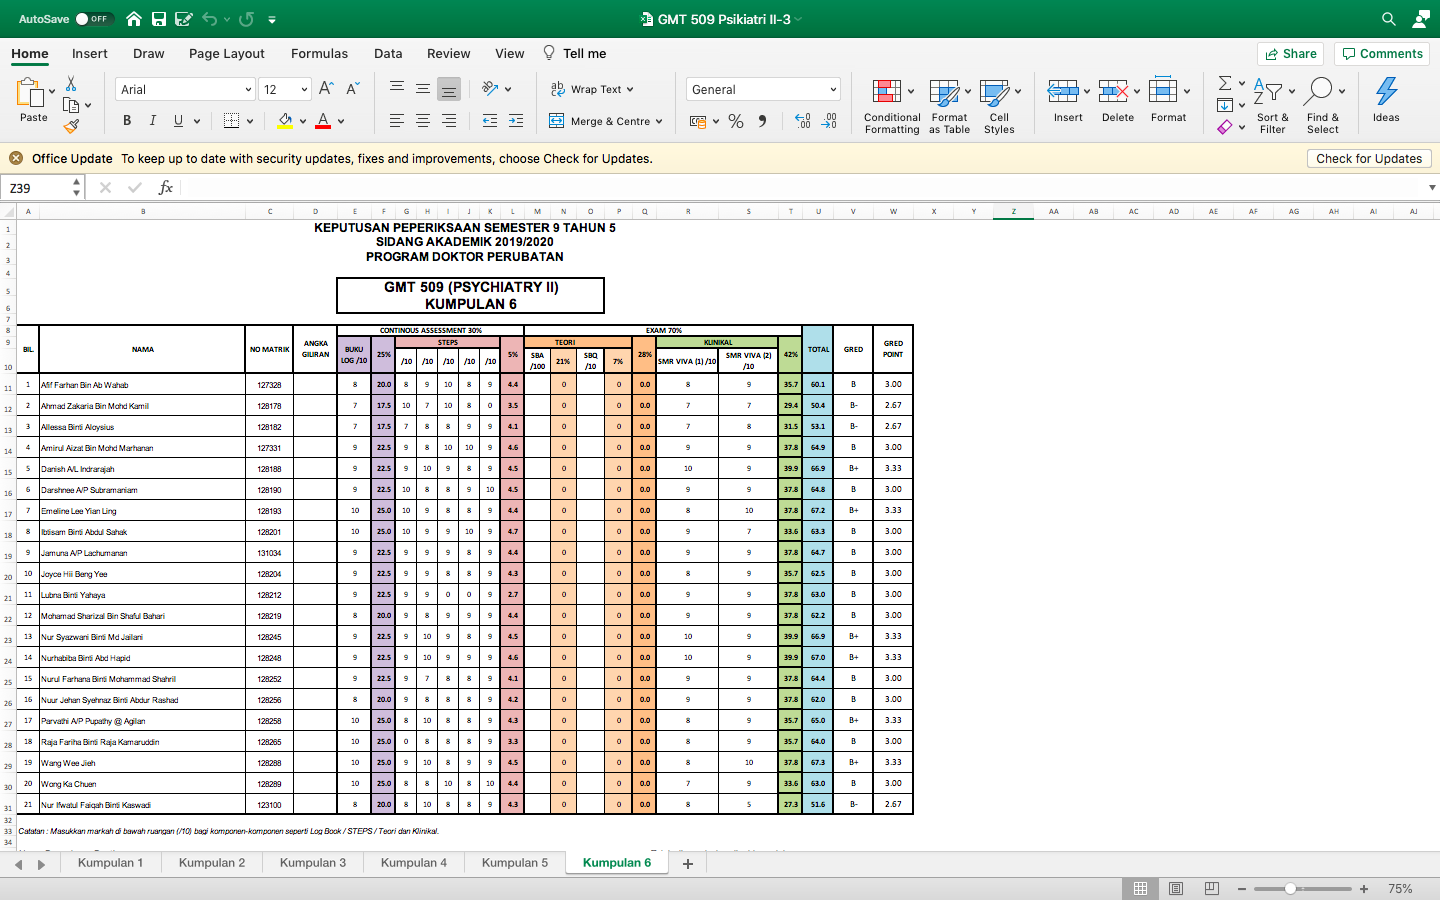Toggle bottom vertical alignment
This screenshot has height=900, width=1440.
click(449, 89)
